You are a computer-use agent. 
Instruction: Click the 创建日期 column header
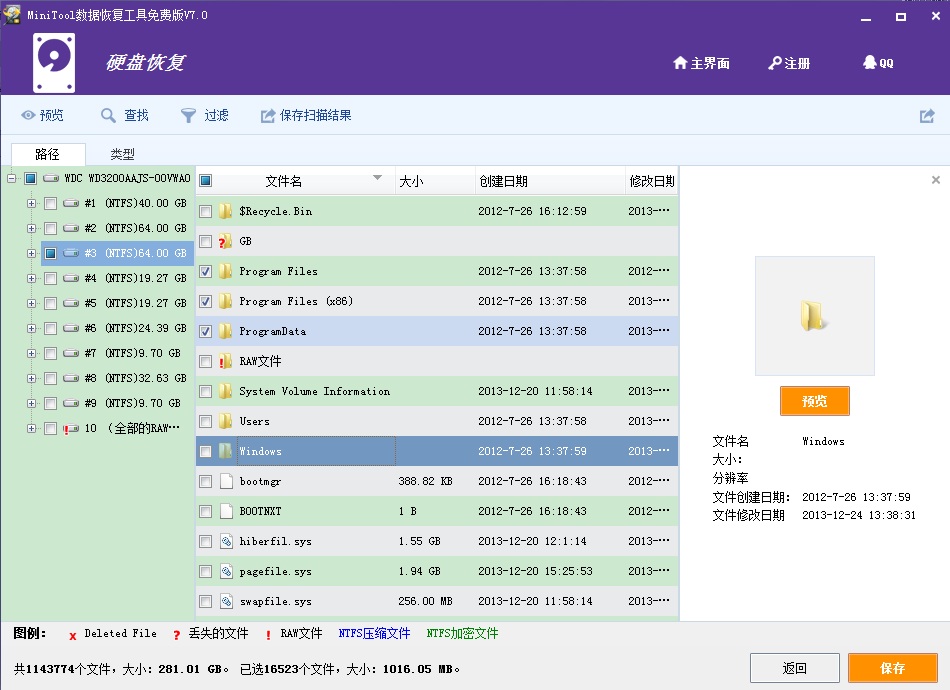click(550, 181)
